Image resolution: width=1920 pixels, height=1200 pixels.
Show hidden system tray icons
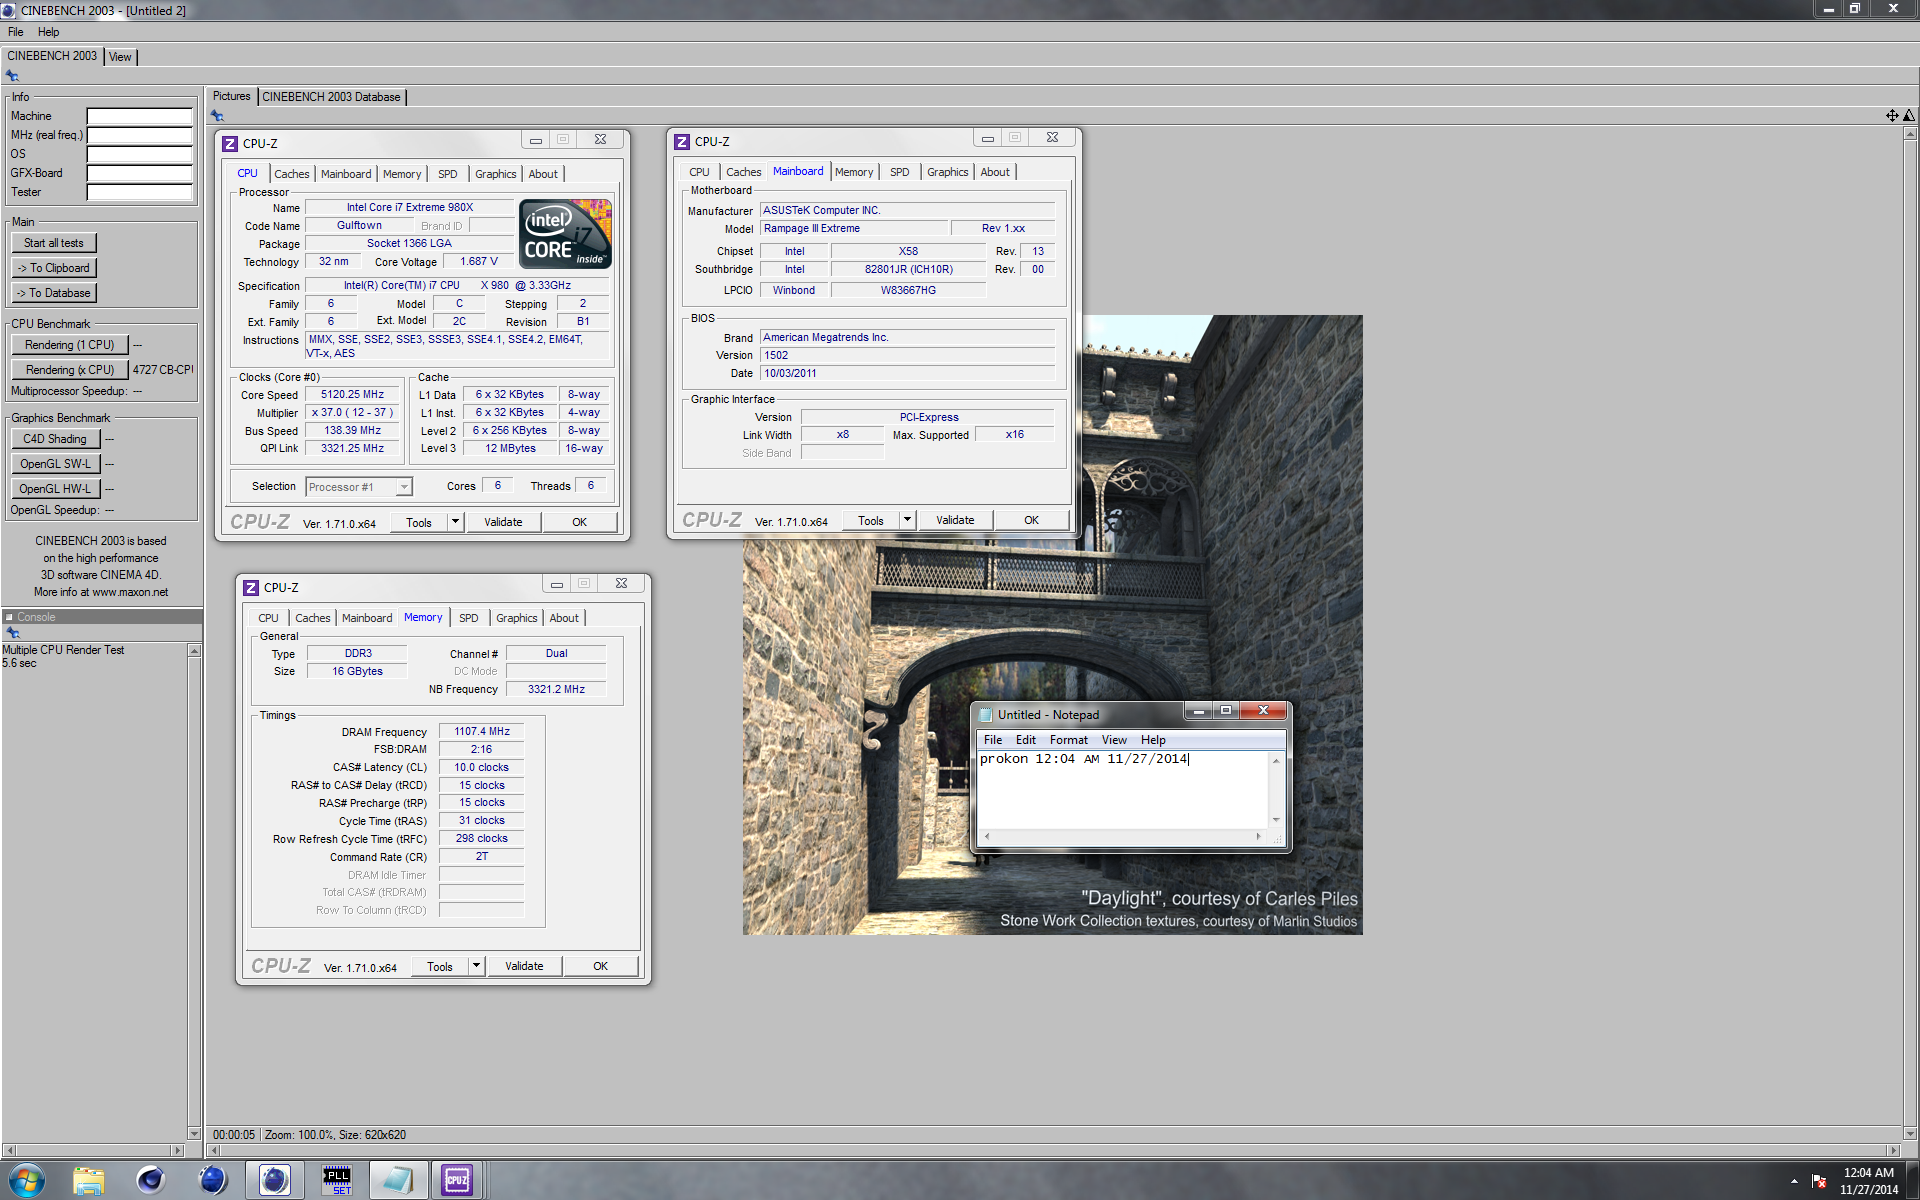[1794, 1181]
